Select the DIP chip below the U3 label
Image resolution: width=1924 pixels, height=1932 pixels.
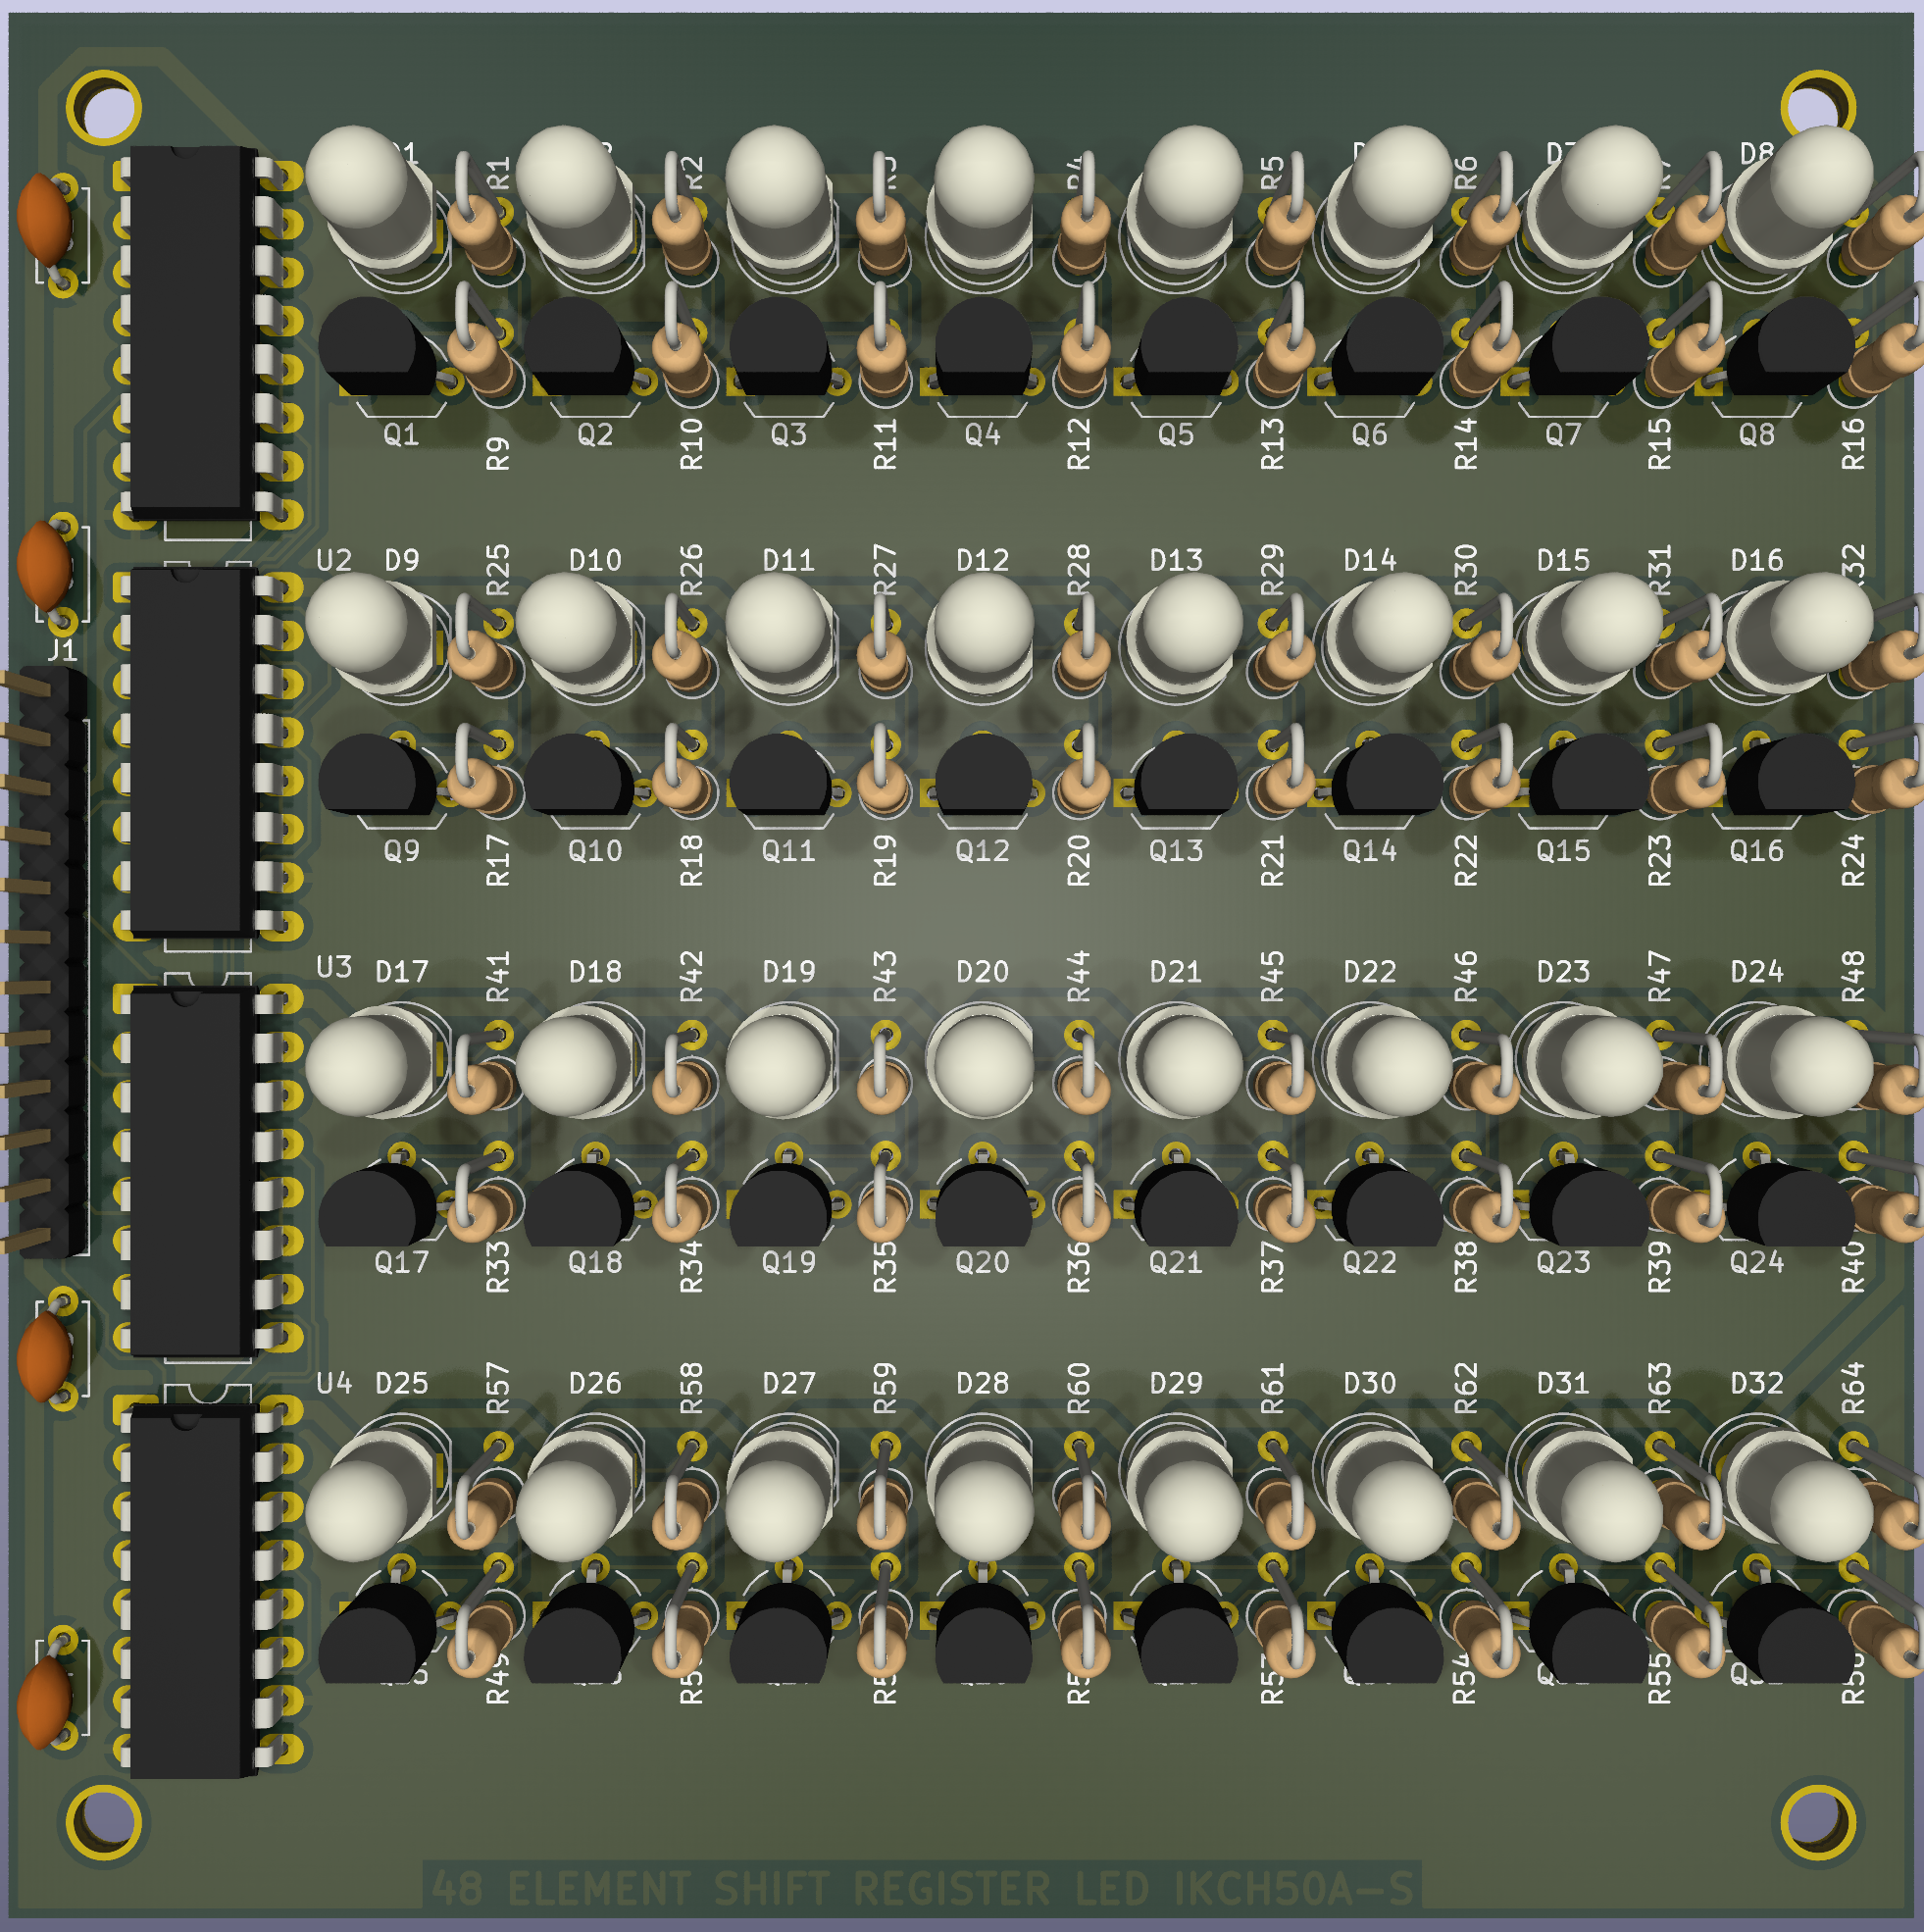(x=195, y=1172)
